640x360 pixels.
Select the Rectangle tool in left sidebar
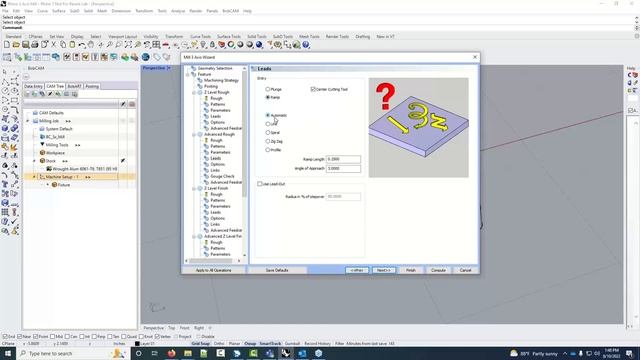14,100
